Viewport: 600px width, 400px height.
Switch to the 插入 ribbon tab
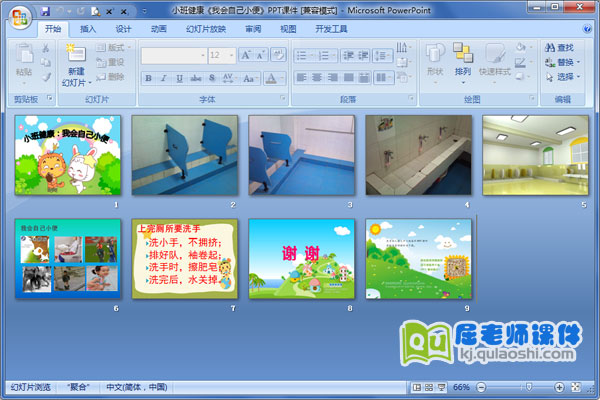88,29
